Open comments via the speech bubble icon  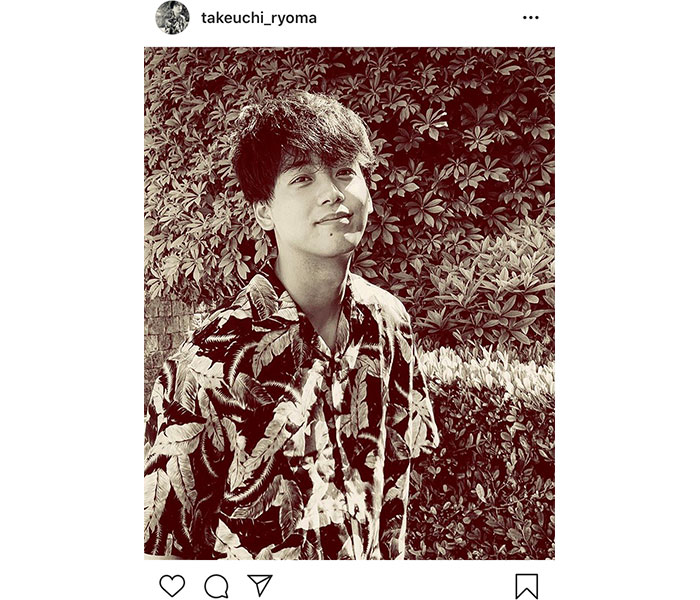pyautogui.click(x=216, y=586)
